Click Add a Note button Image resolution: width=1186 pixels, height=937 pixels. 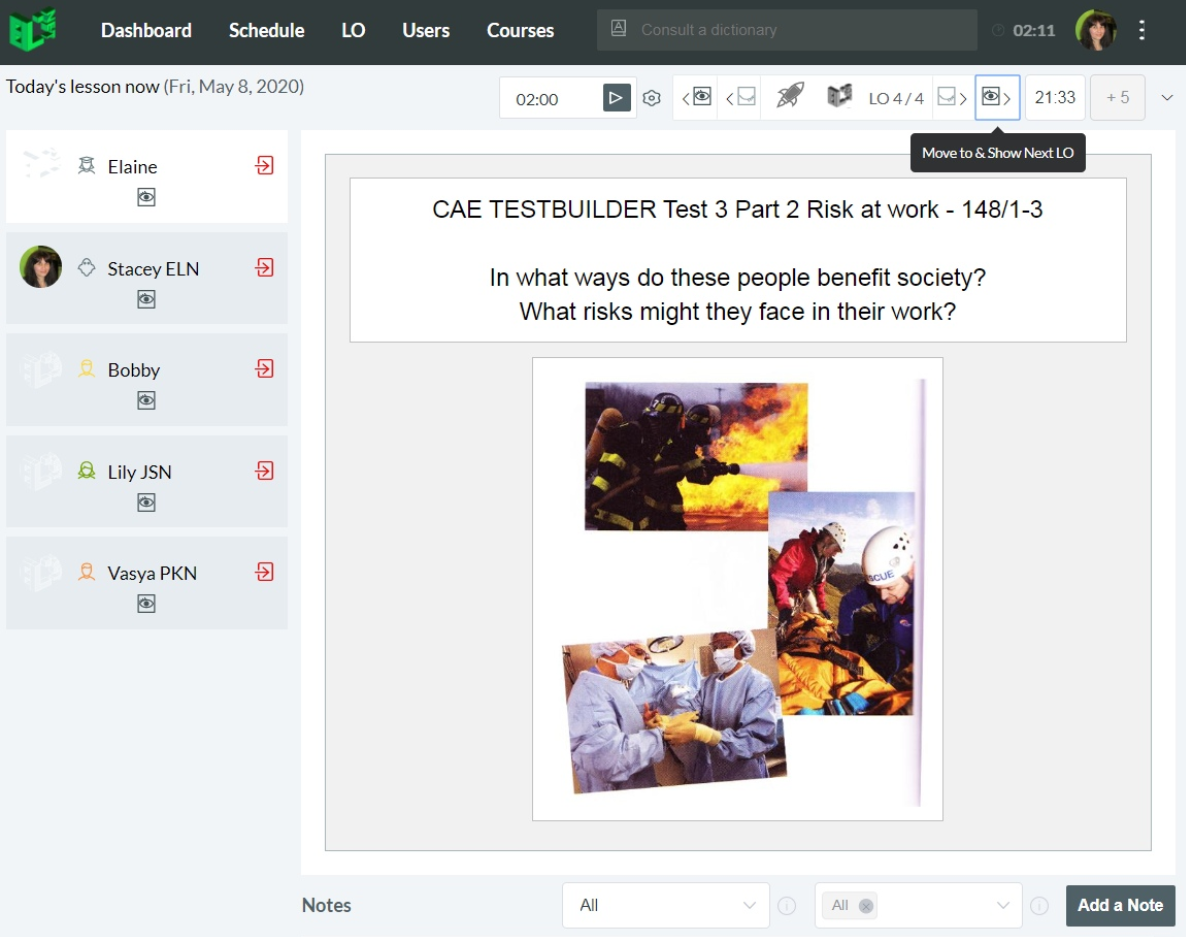(1120, 905)
